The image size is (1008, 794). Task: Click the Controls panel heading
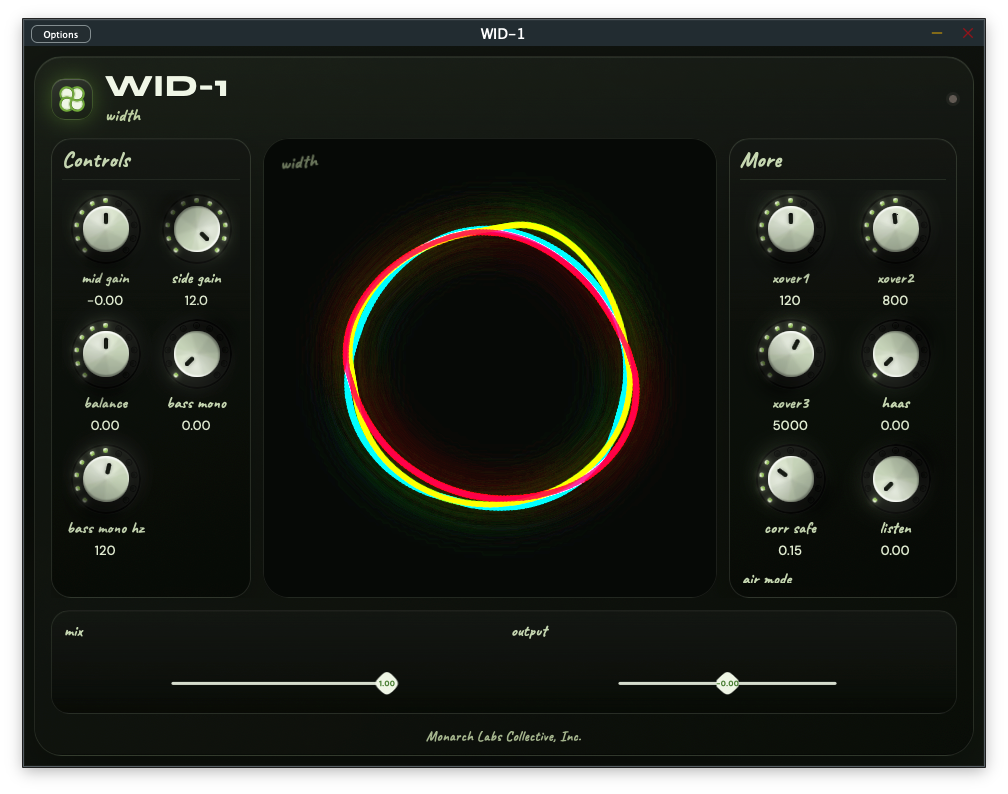97,160
